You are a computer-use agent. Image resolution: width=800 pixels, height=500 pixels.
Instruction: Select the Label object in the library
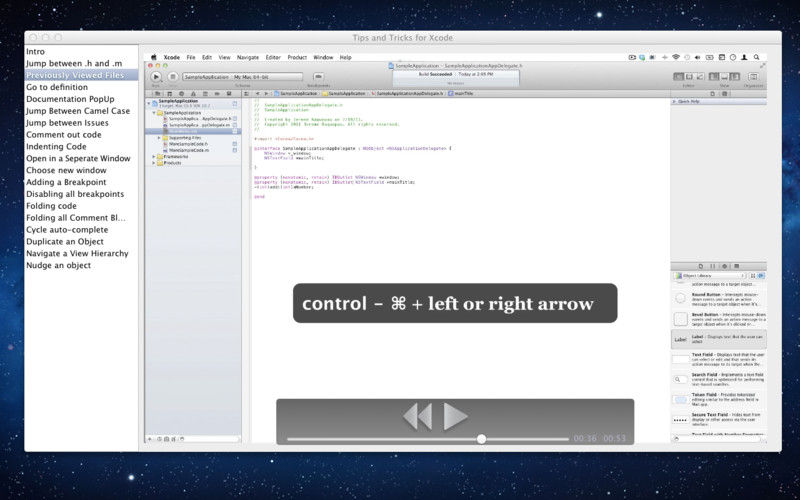(718, 339)
